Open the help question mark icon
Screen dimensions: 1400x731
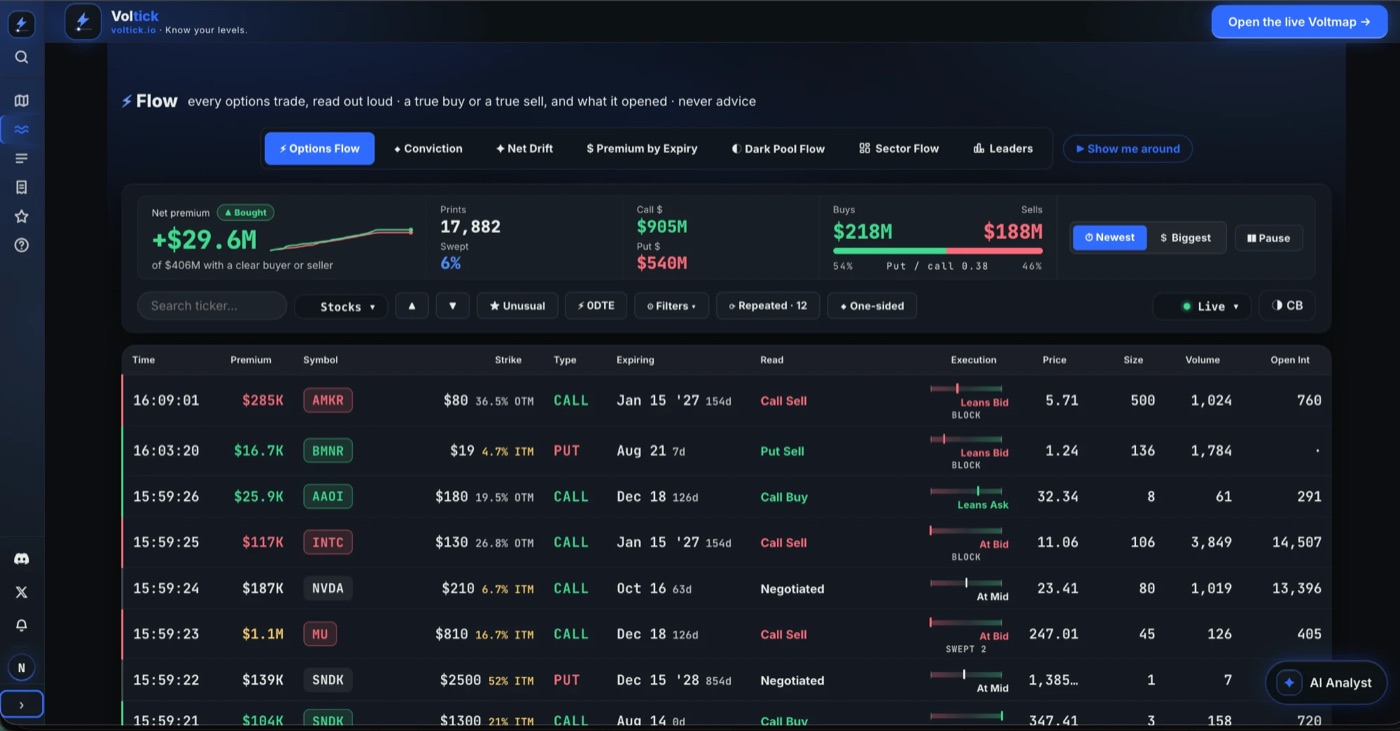point(21,245)
